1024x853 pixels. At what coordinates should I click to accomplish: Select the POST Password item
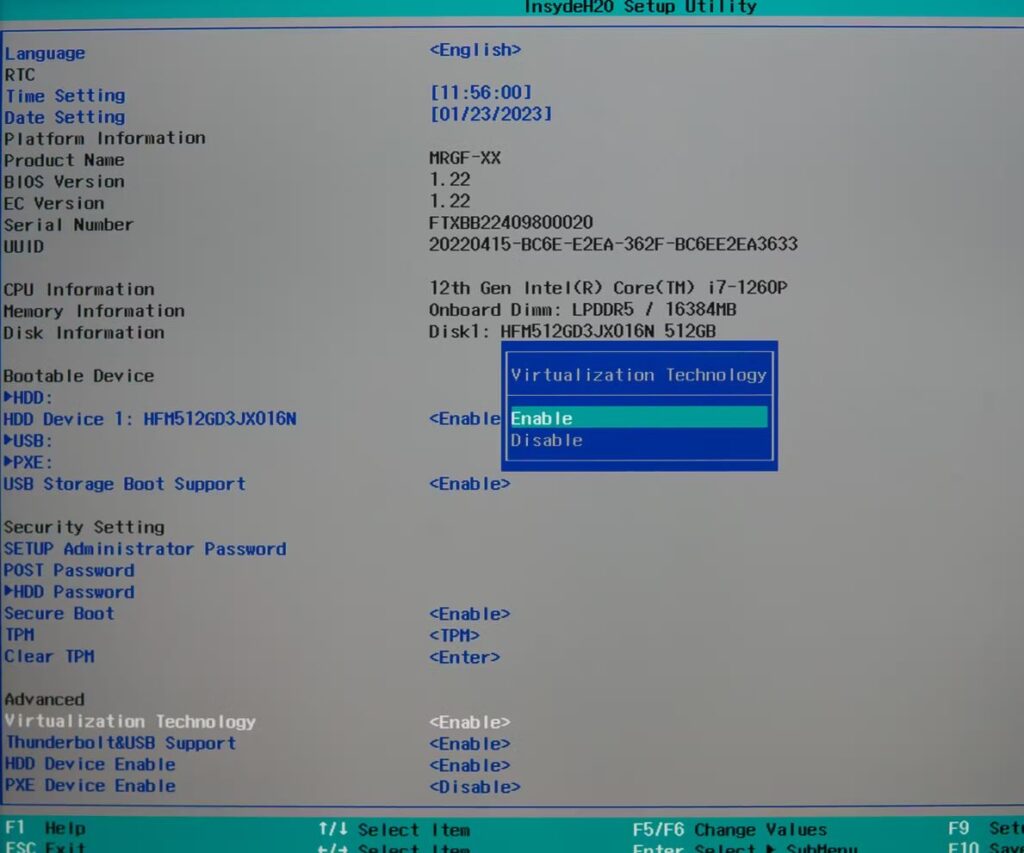click(69, 571)
